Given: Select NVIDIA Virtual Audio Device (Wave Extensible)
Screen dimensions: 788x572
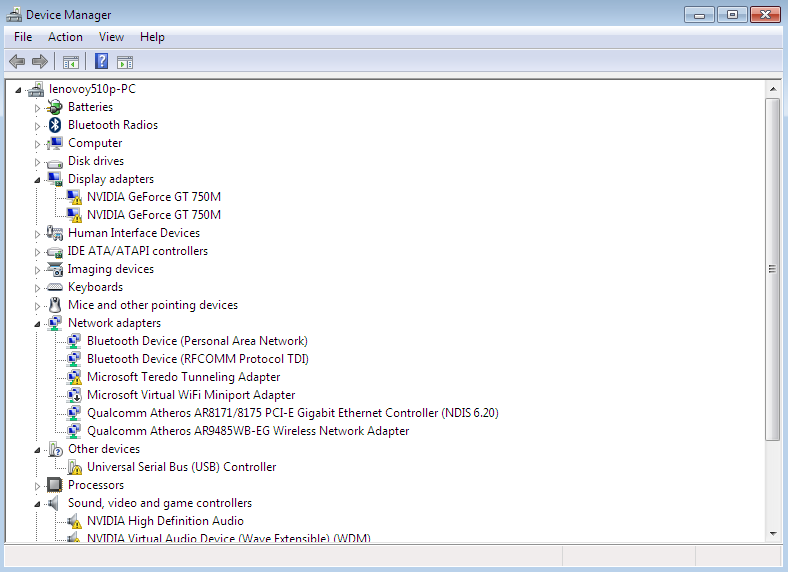Looking at the screenshot, I should click(x=229, y=538).
